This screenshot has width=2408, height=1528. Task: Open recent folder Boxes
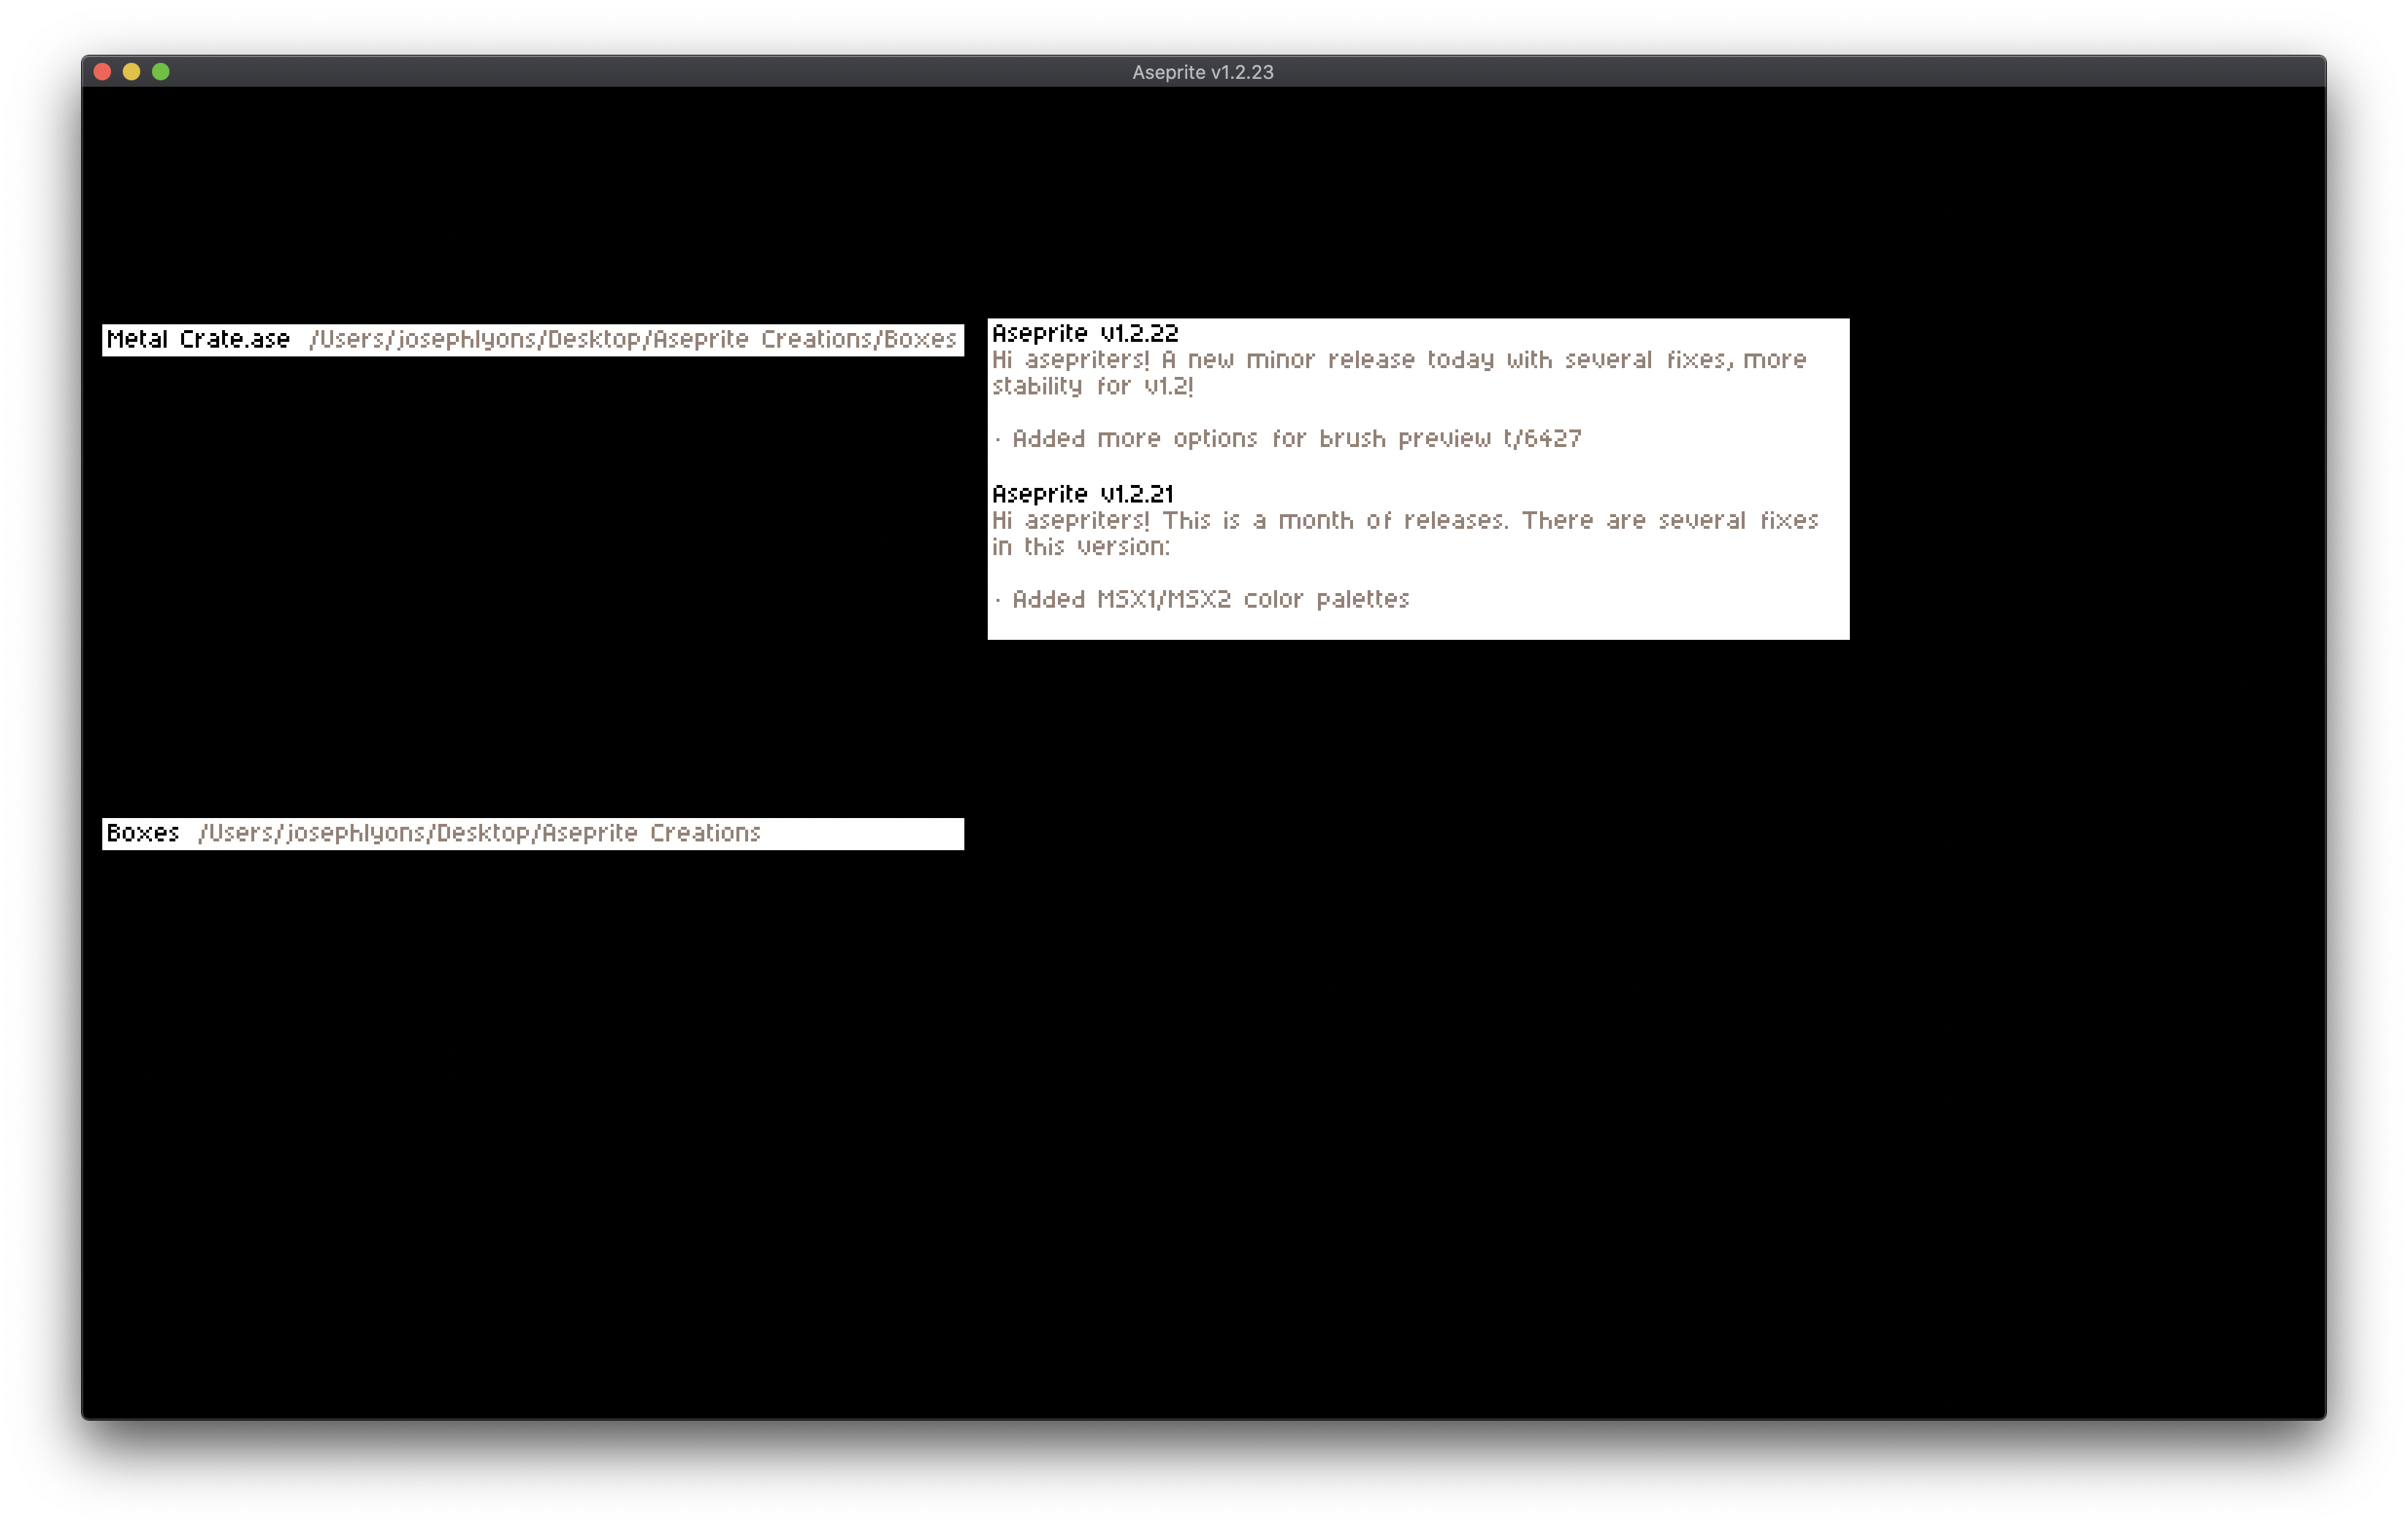click(533, 833)
